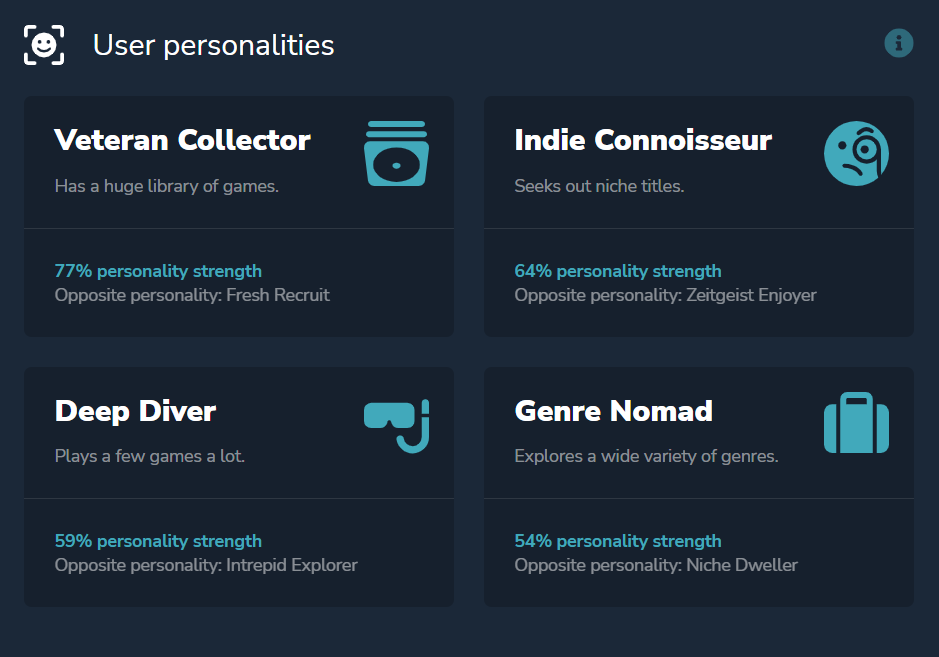Click the Indie Connoisseur monocle face icon

856,154
